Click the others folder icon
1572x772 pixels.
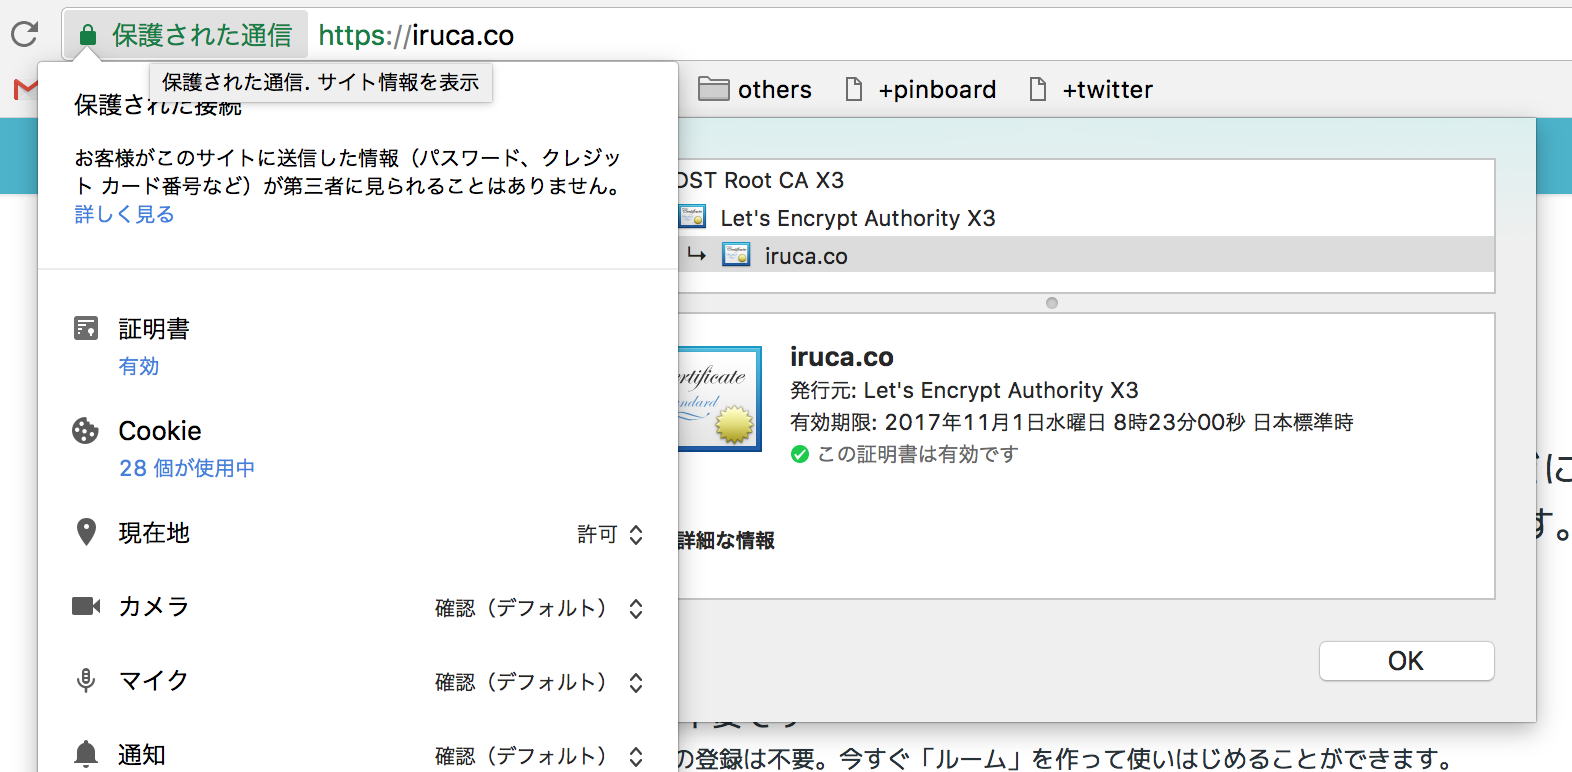pyautogui.click(x=713, y=90)
